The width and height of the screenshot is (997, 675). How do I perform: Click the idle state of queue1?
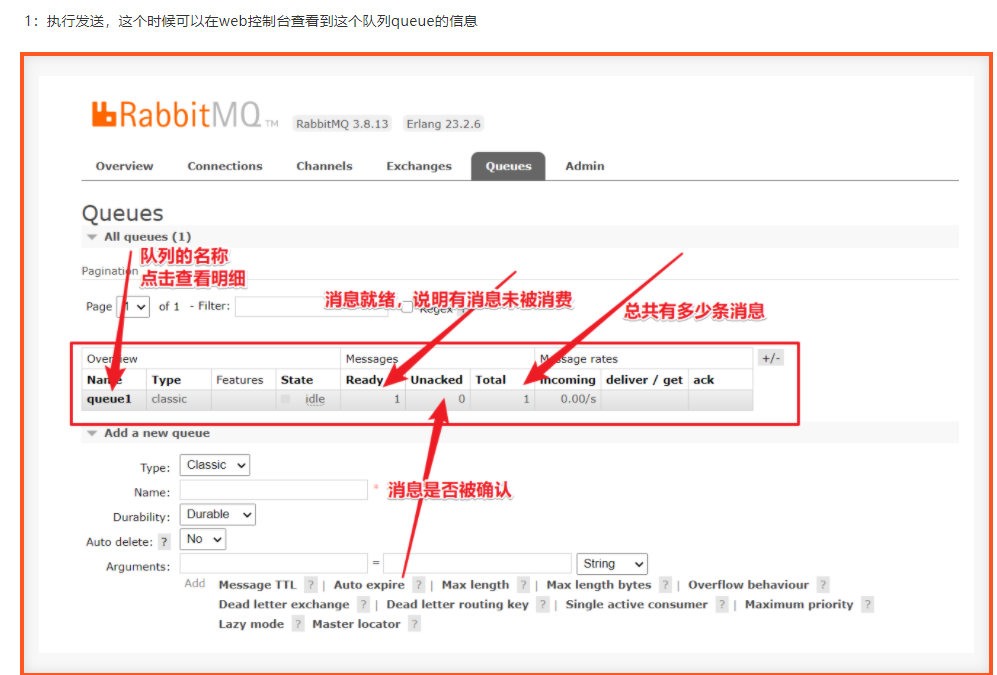[315, 399]
